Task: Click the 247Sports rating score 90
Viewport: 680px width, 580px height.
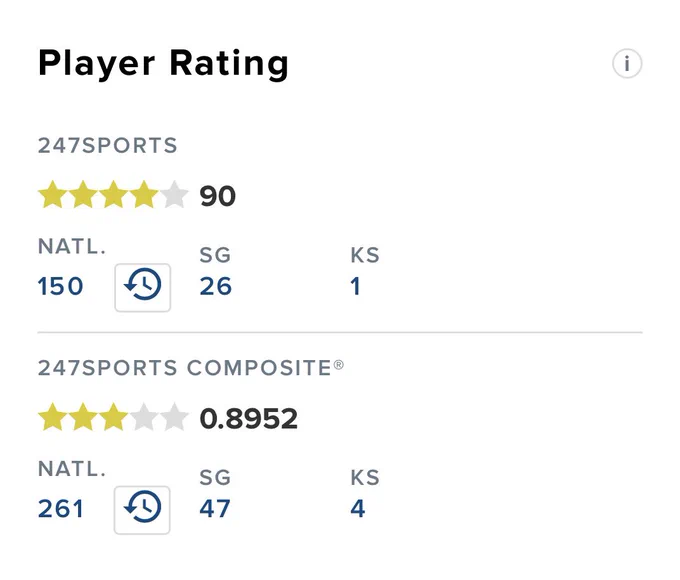Action: click(x=218, y=196)
